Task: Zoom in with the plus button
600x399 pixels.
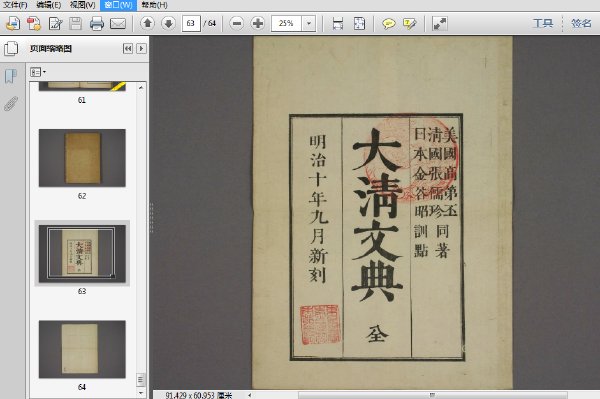Action: 258,23
